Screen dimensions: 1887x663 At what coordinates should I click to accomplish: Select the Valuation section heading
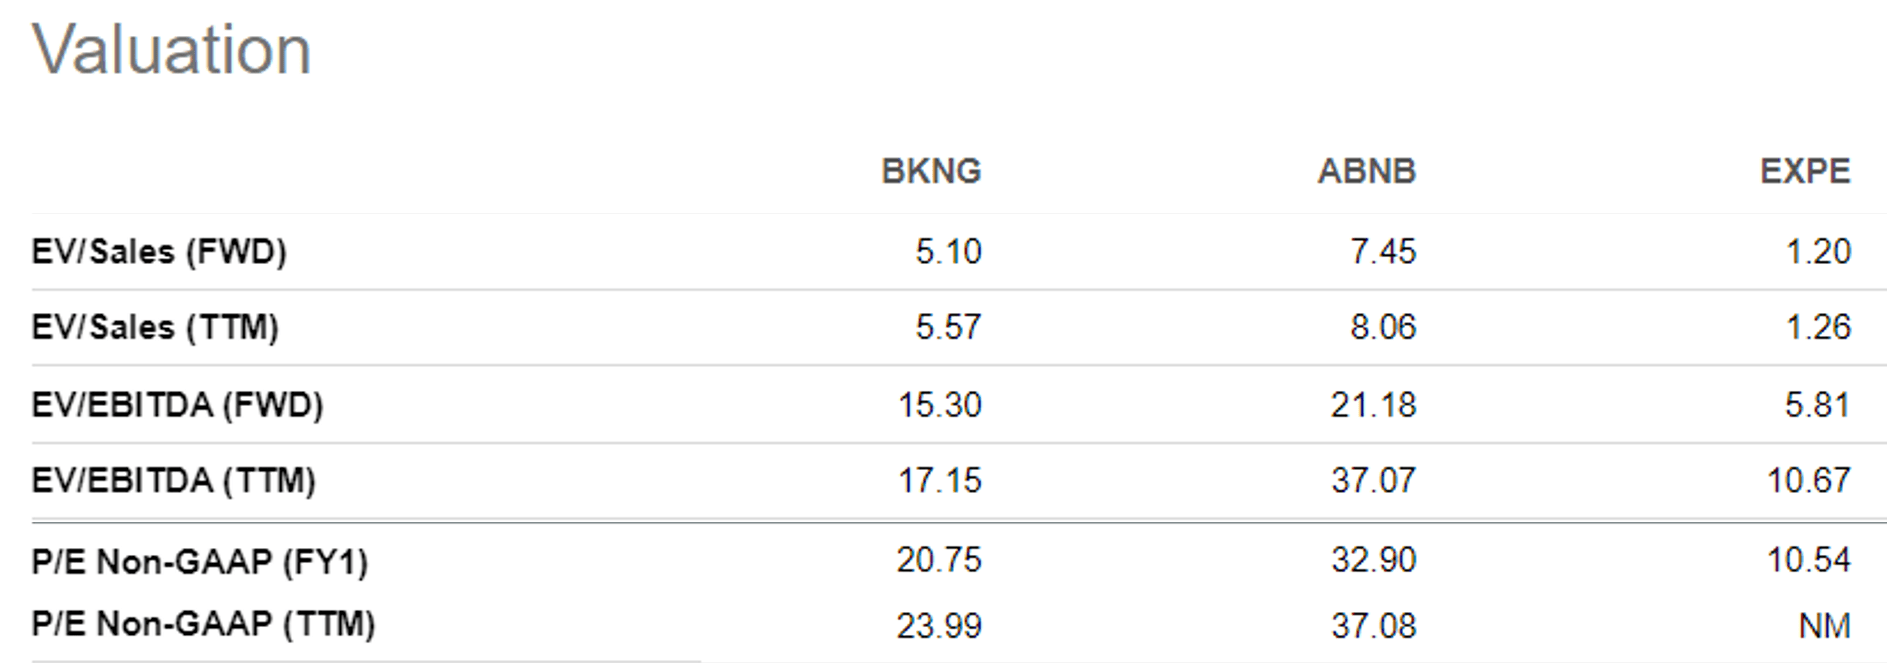[172, 50]
